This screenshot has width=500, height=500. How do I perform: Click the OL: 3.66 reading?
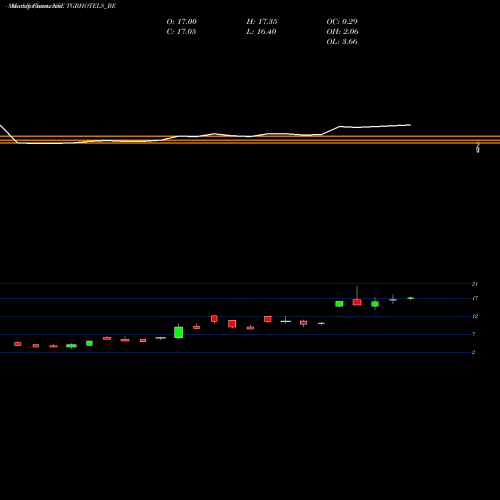pyautogui.click(x=342, y=42)
